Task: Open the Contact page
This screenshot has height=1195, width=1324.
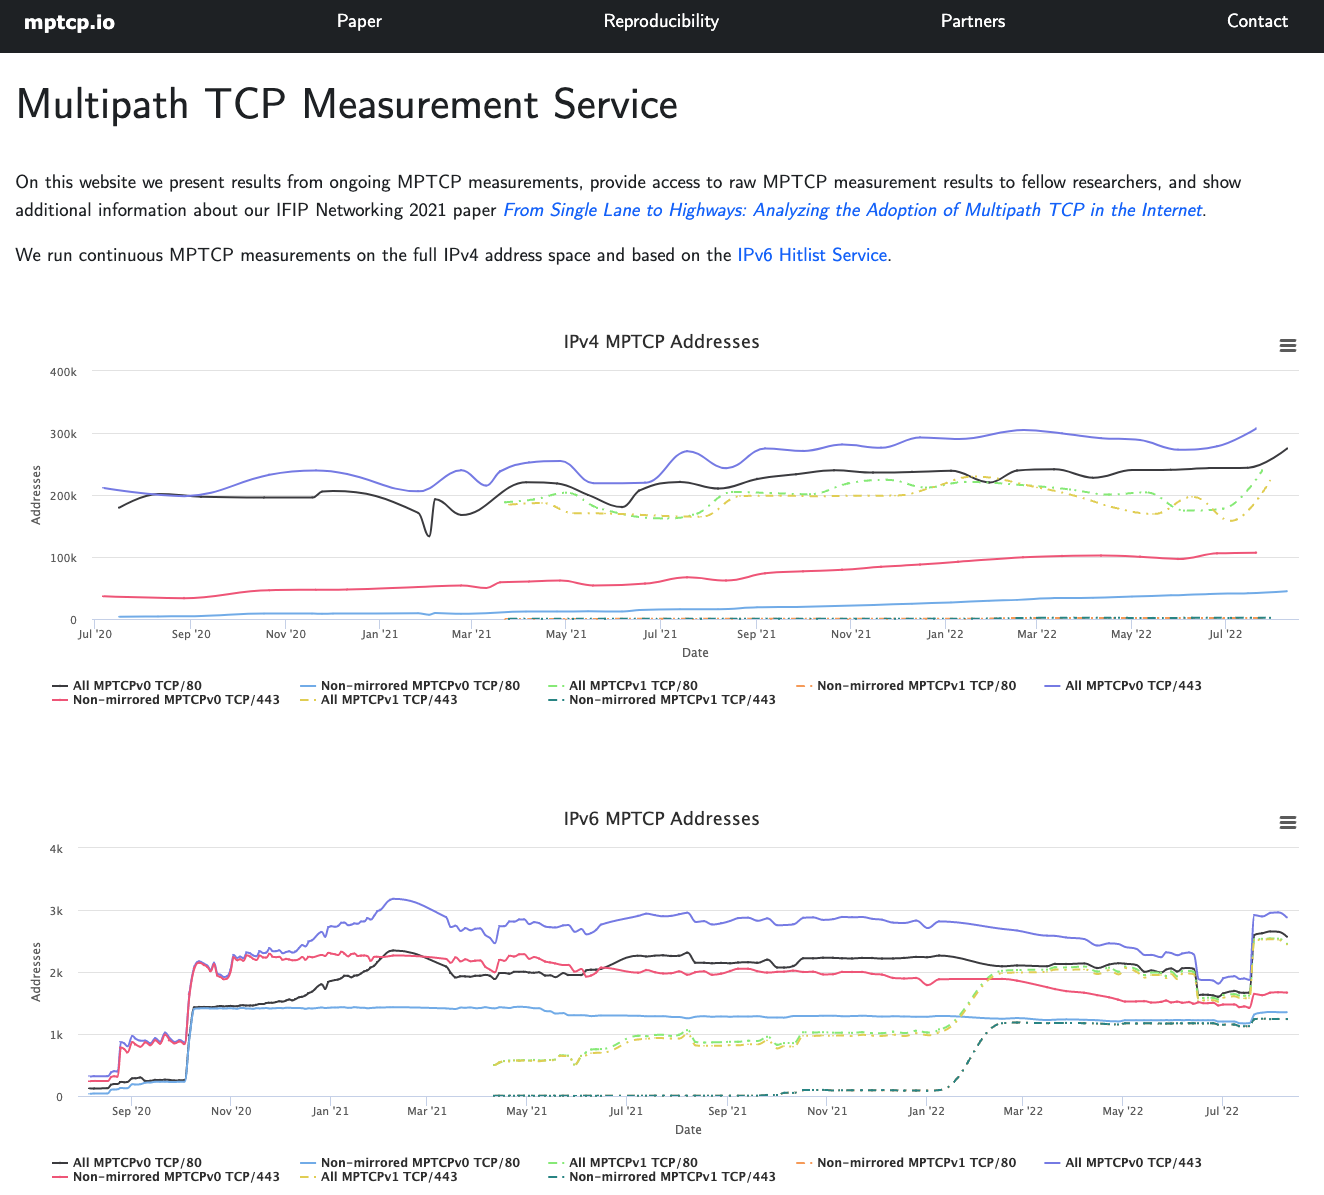Action: [x=1257, y=20]
